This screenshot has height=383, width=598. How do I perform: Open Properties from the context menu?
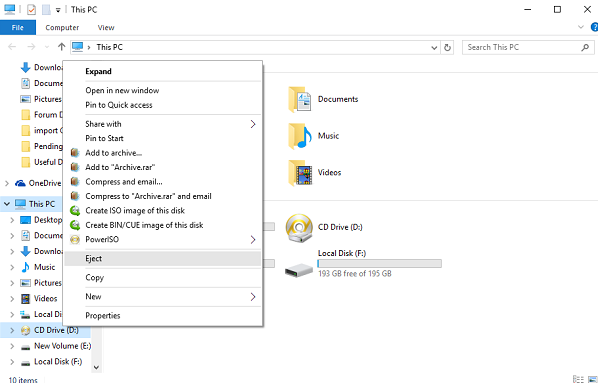(162, 315)
